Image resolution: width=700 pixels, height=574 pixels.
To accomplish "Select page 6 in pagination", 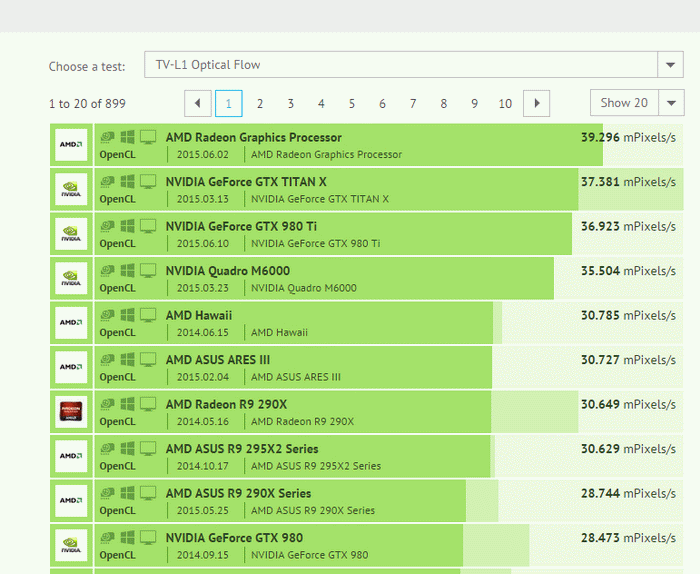I will pos(382,104).
